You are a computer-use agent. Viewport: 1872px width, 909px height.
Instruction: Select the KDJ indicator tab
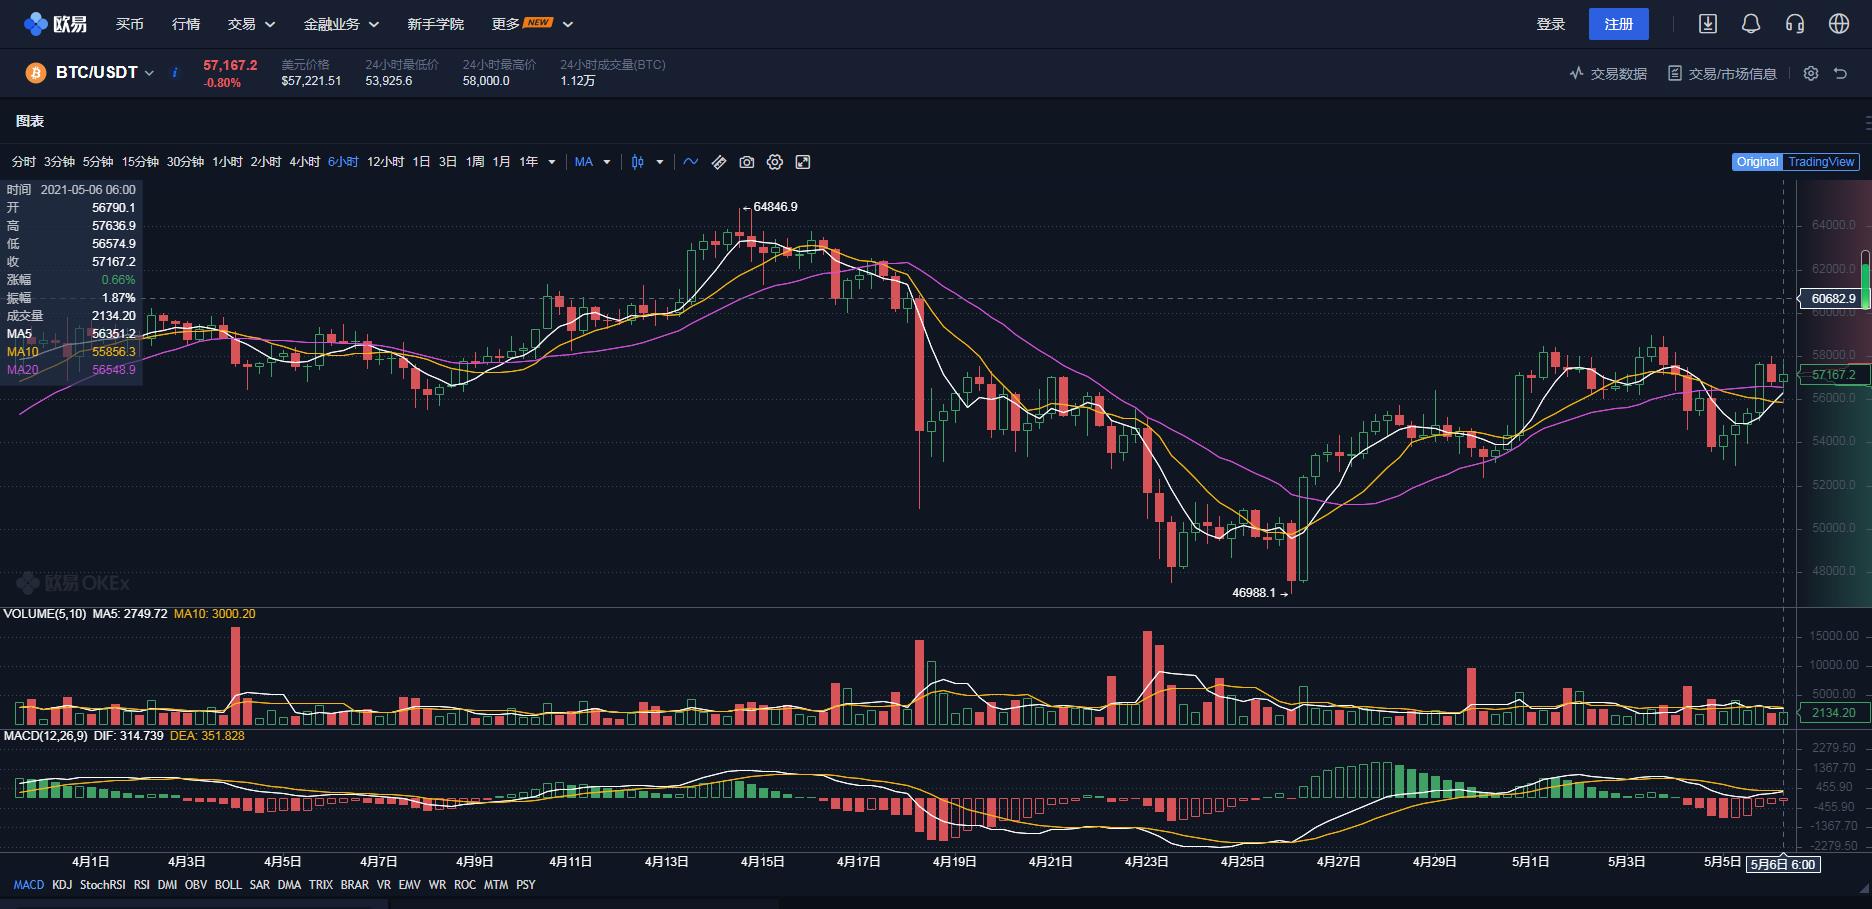[62, 885]
